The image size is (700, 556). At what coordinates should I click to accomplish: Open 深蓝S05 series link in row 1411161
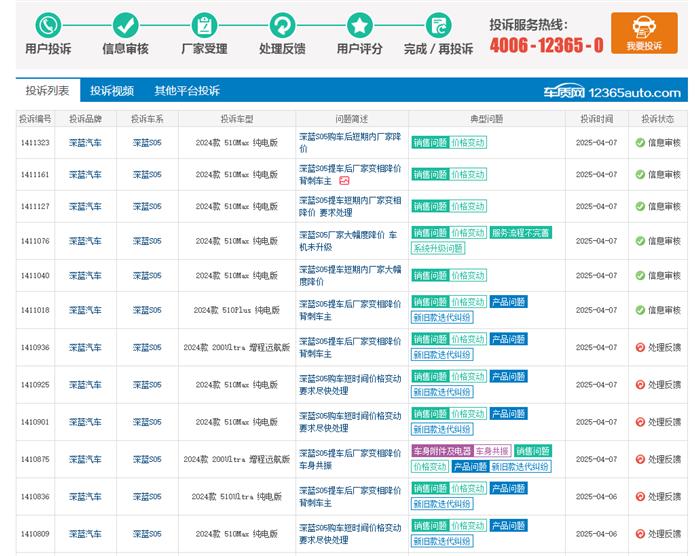tap(147, 174)
